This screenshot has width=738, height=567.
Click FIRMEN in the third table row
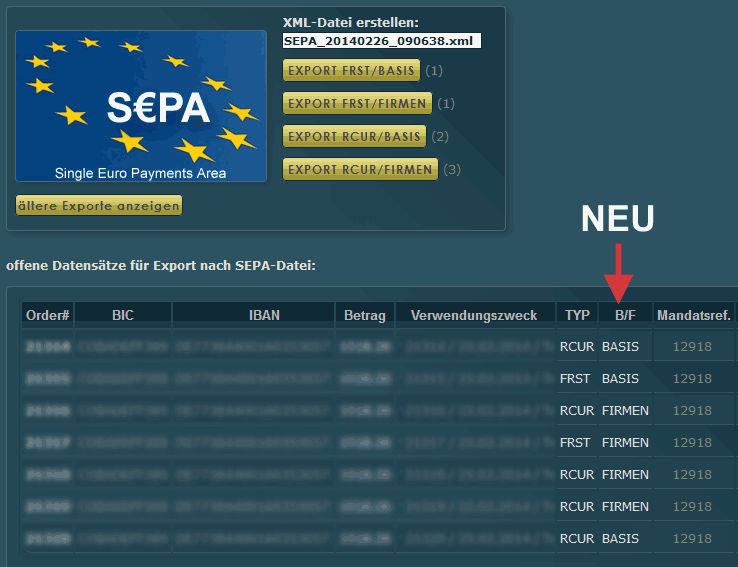click(625, 411)
